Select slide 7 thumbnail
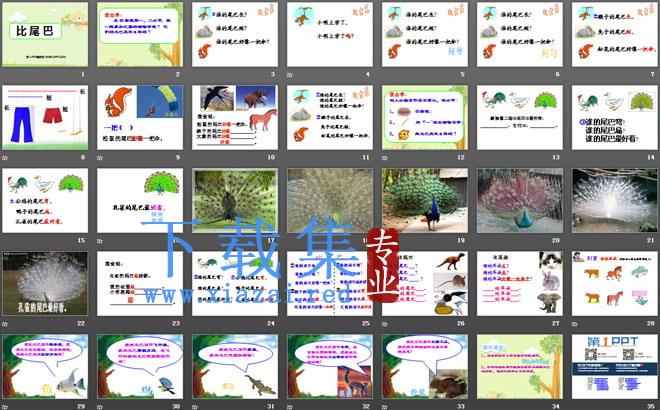660x410 pixels. coord(615,35)
